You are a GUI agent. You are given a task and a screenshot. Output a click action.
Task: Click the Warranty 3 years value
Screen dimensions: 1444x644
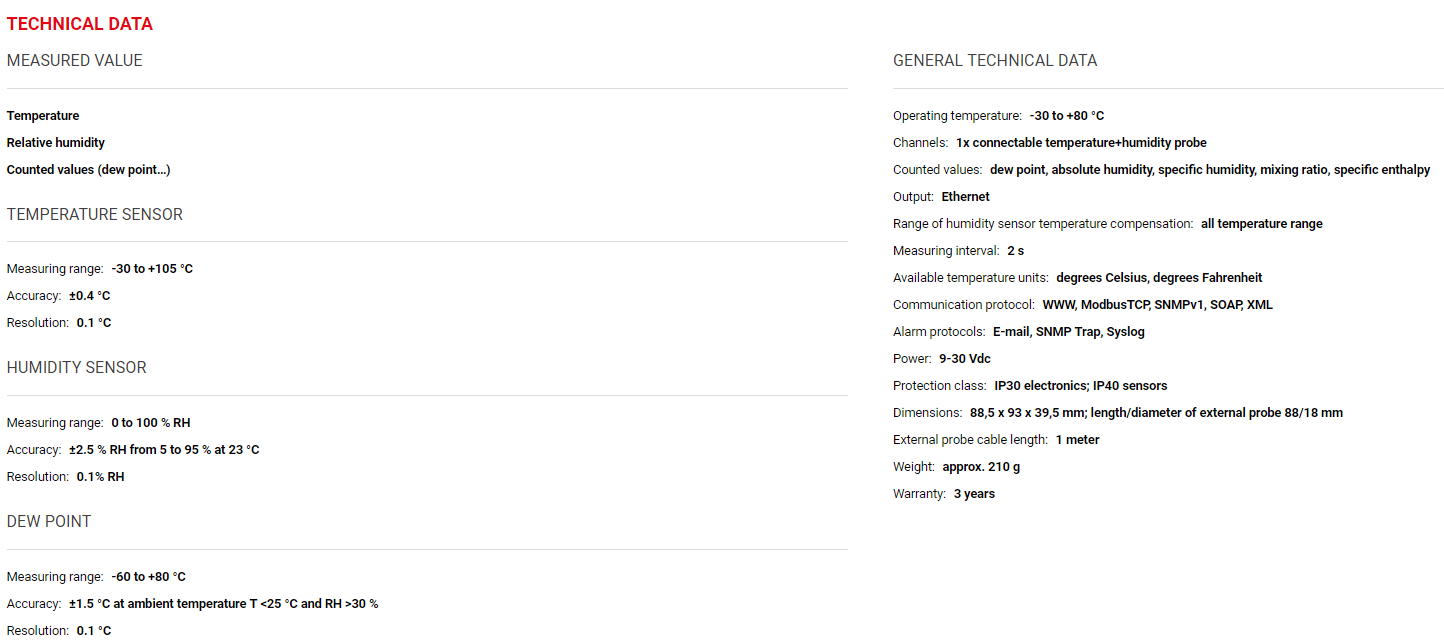tap(975, 494)
